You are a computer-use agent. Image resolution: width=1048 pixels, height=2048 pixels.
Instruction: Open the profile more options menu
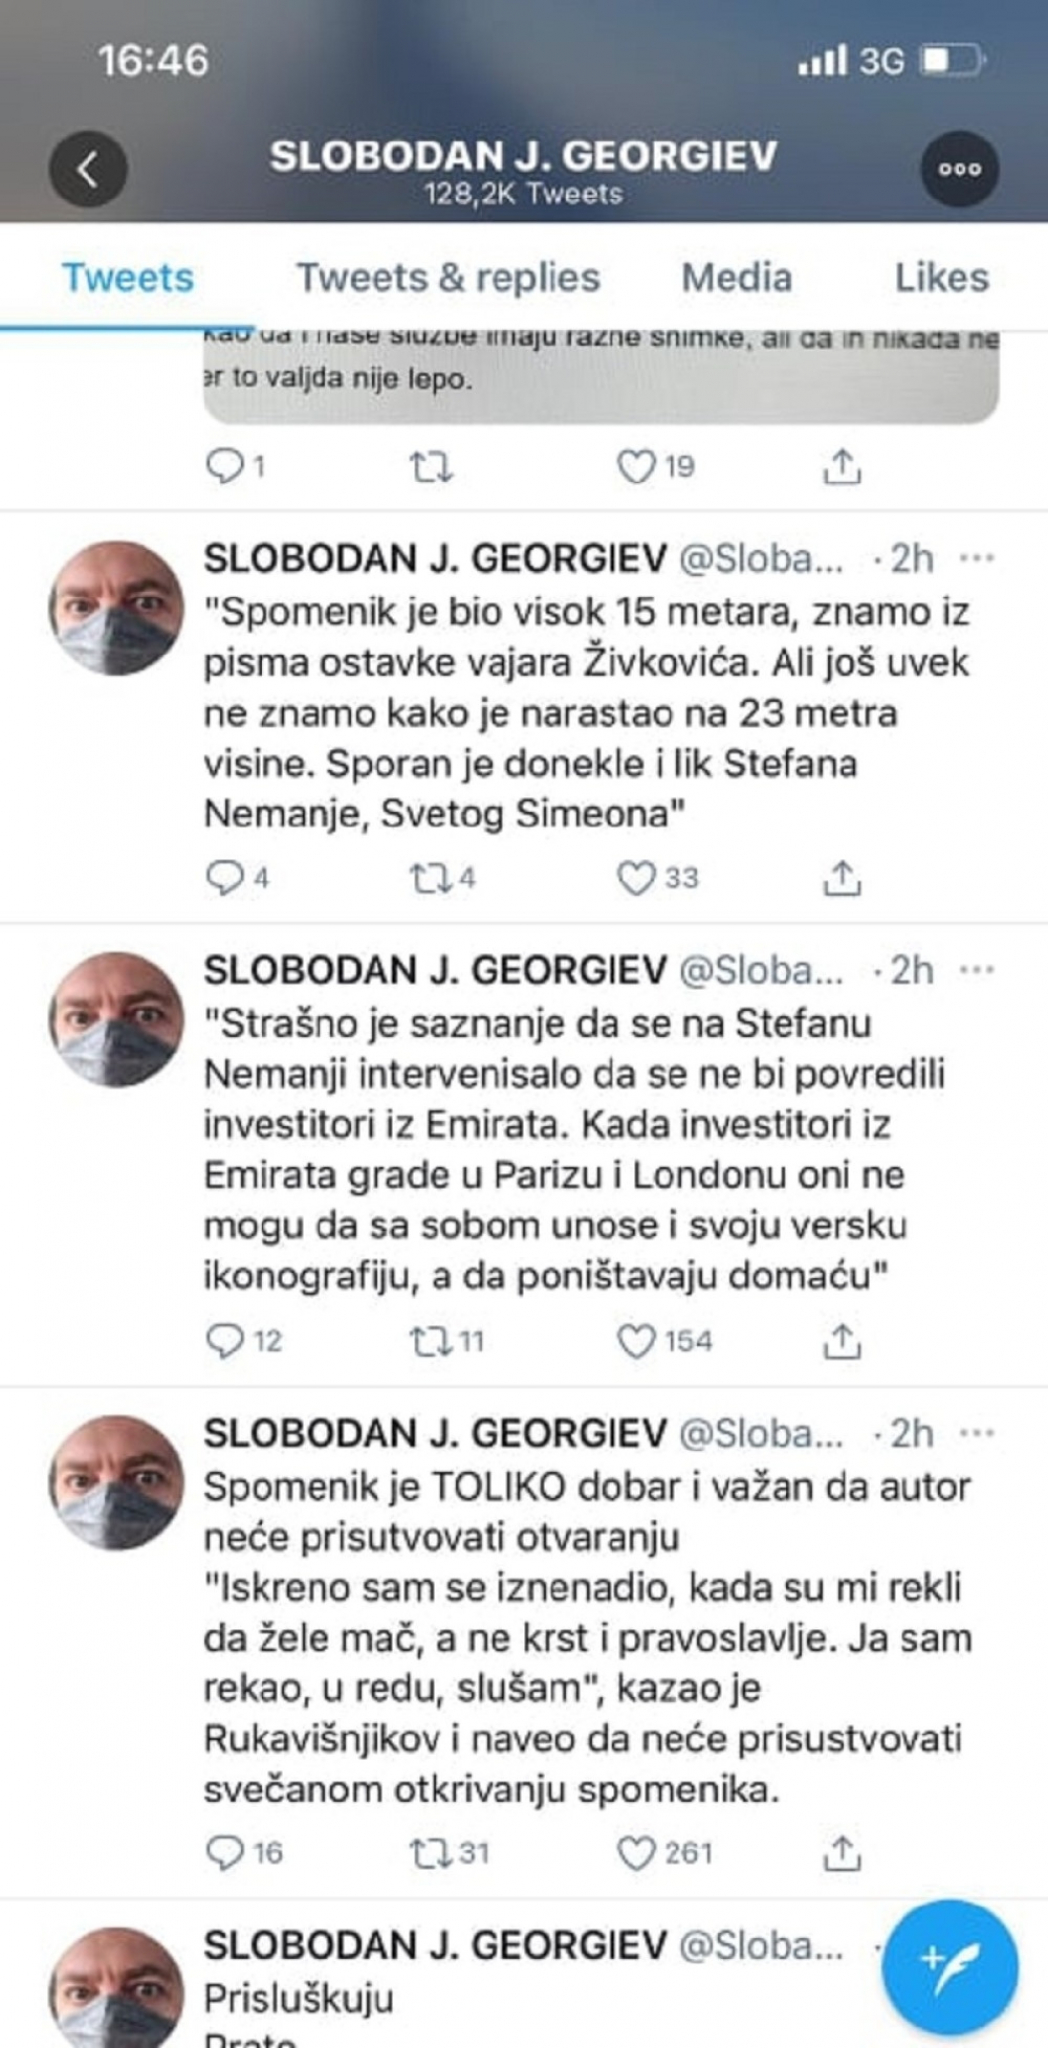(x=961, y=170)
